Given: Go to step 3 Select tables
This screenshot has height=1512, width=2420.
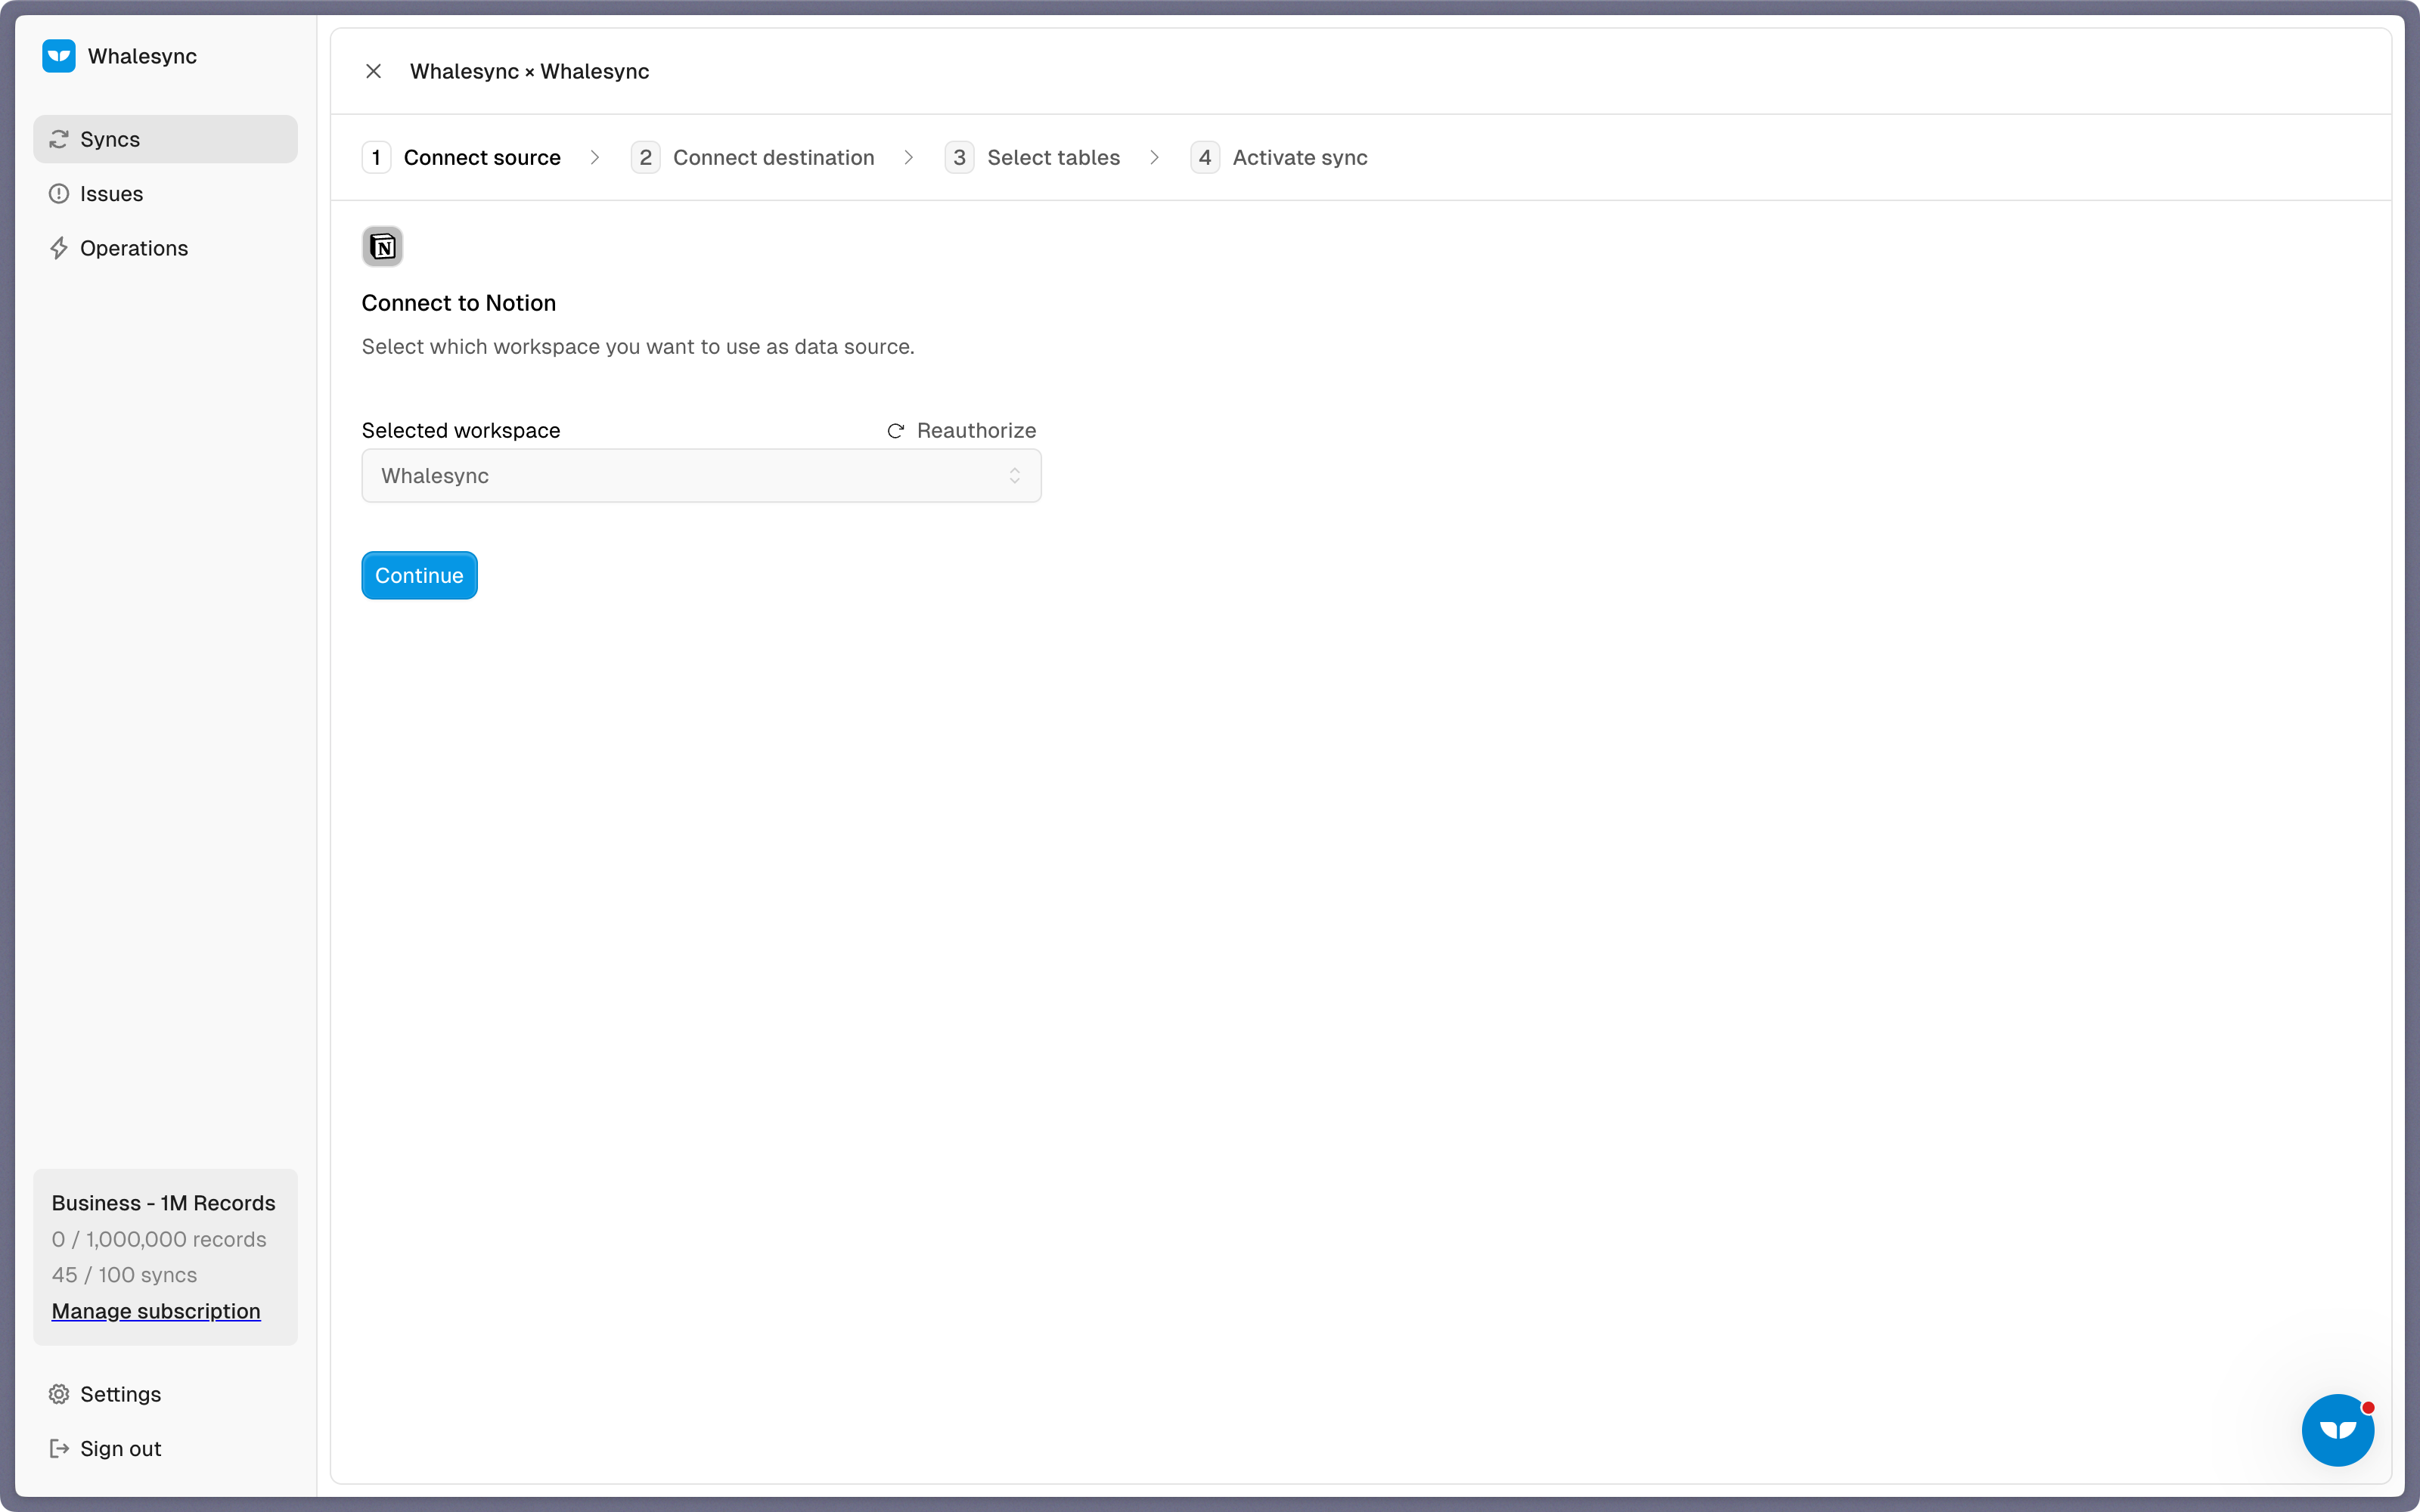Looking at the screenshot, I should point(1033,158).
